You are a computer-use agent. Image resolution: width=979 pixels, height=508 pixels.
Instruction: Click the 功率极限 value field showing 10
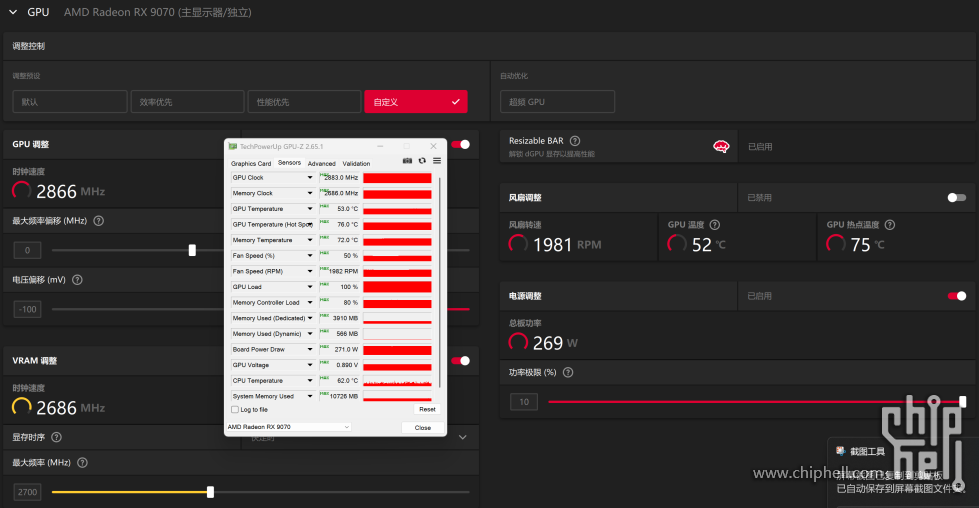click(524, 402)
